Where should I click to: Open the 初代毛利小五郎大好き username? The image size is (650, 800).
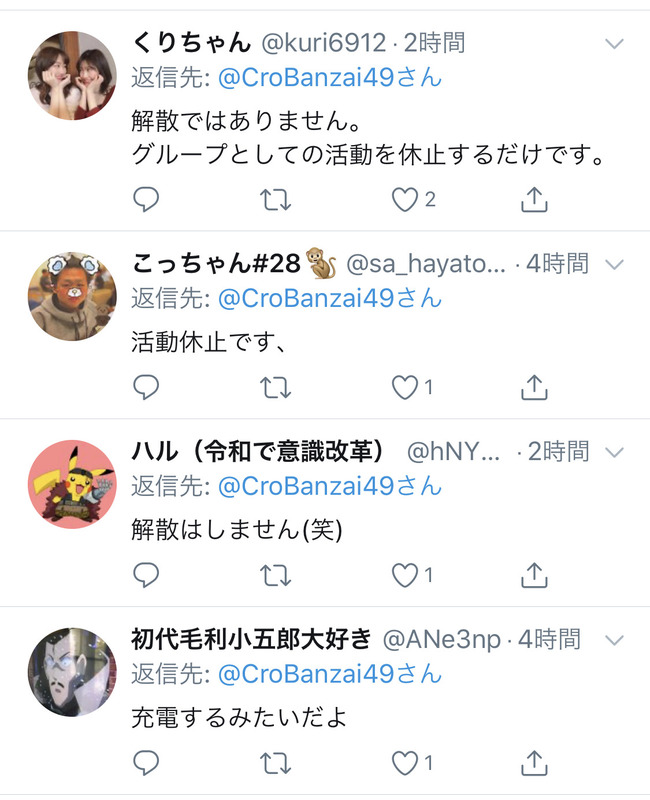point(251,639)
